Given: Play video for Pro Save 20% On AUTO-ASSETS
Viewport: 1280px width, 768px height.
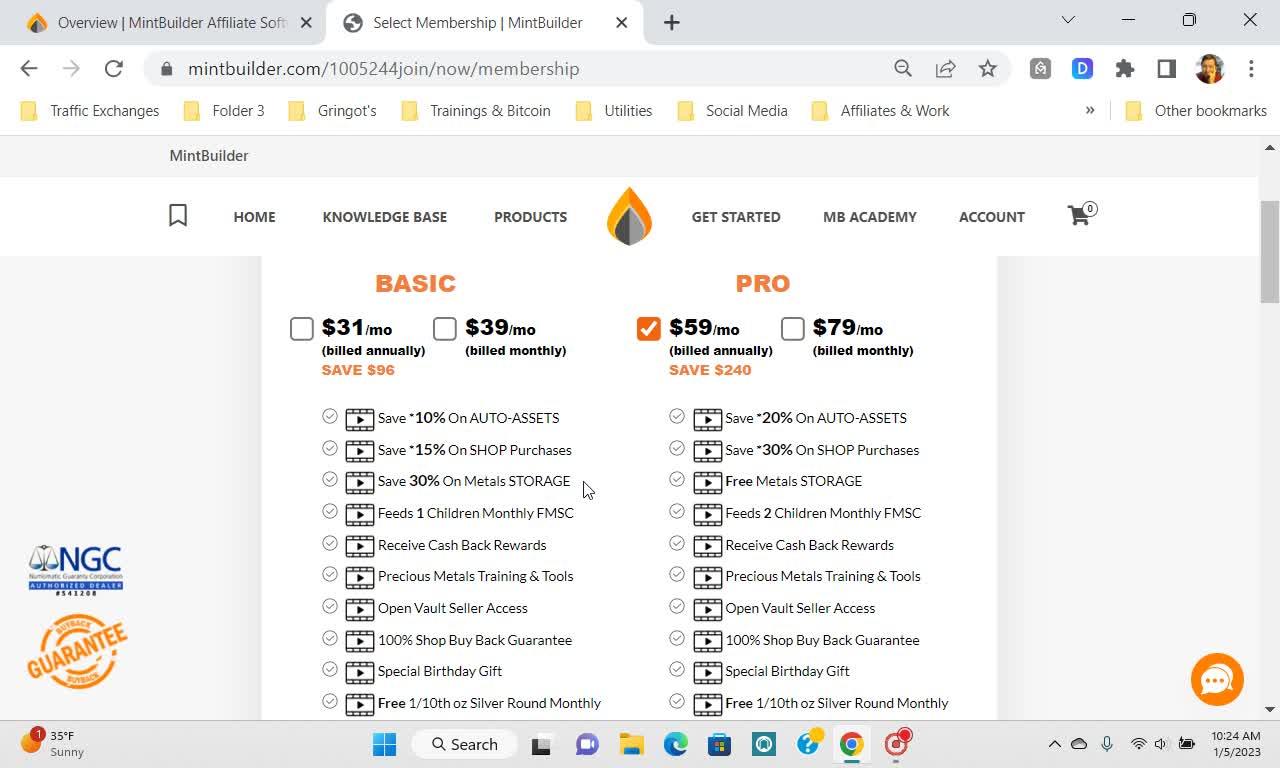Looking at the screenshot, I should coord(707,418).
